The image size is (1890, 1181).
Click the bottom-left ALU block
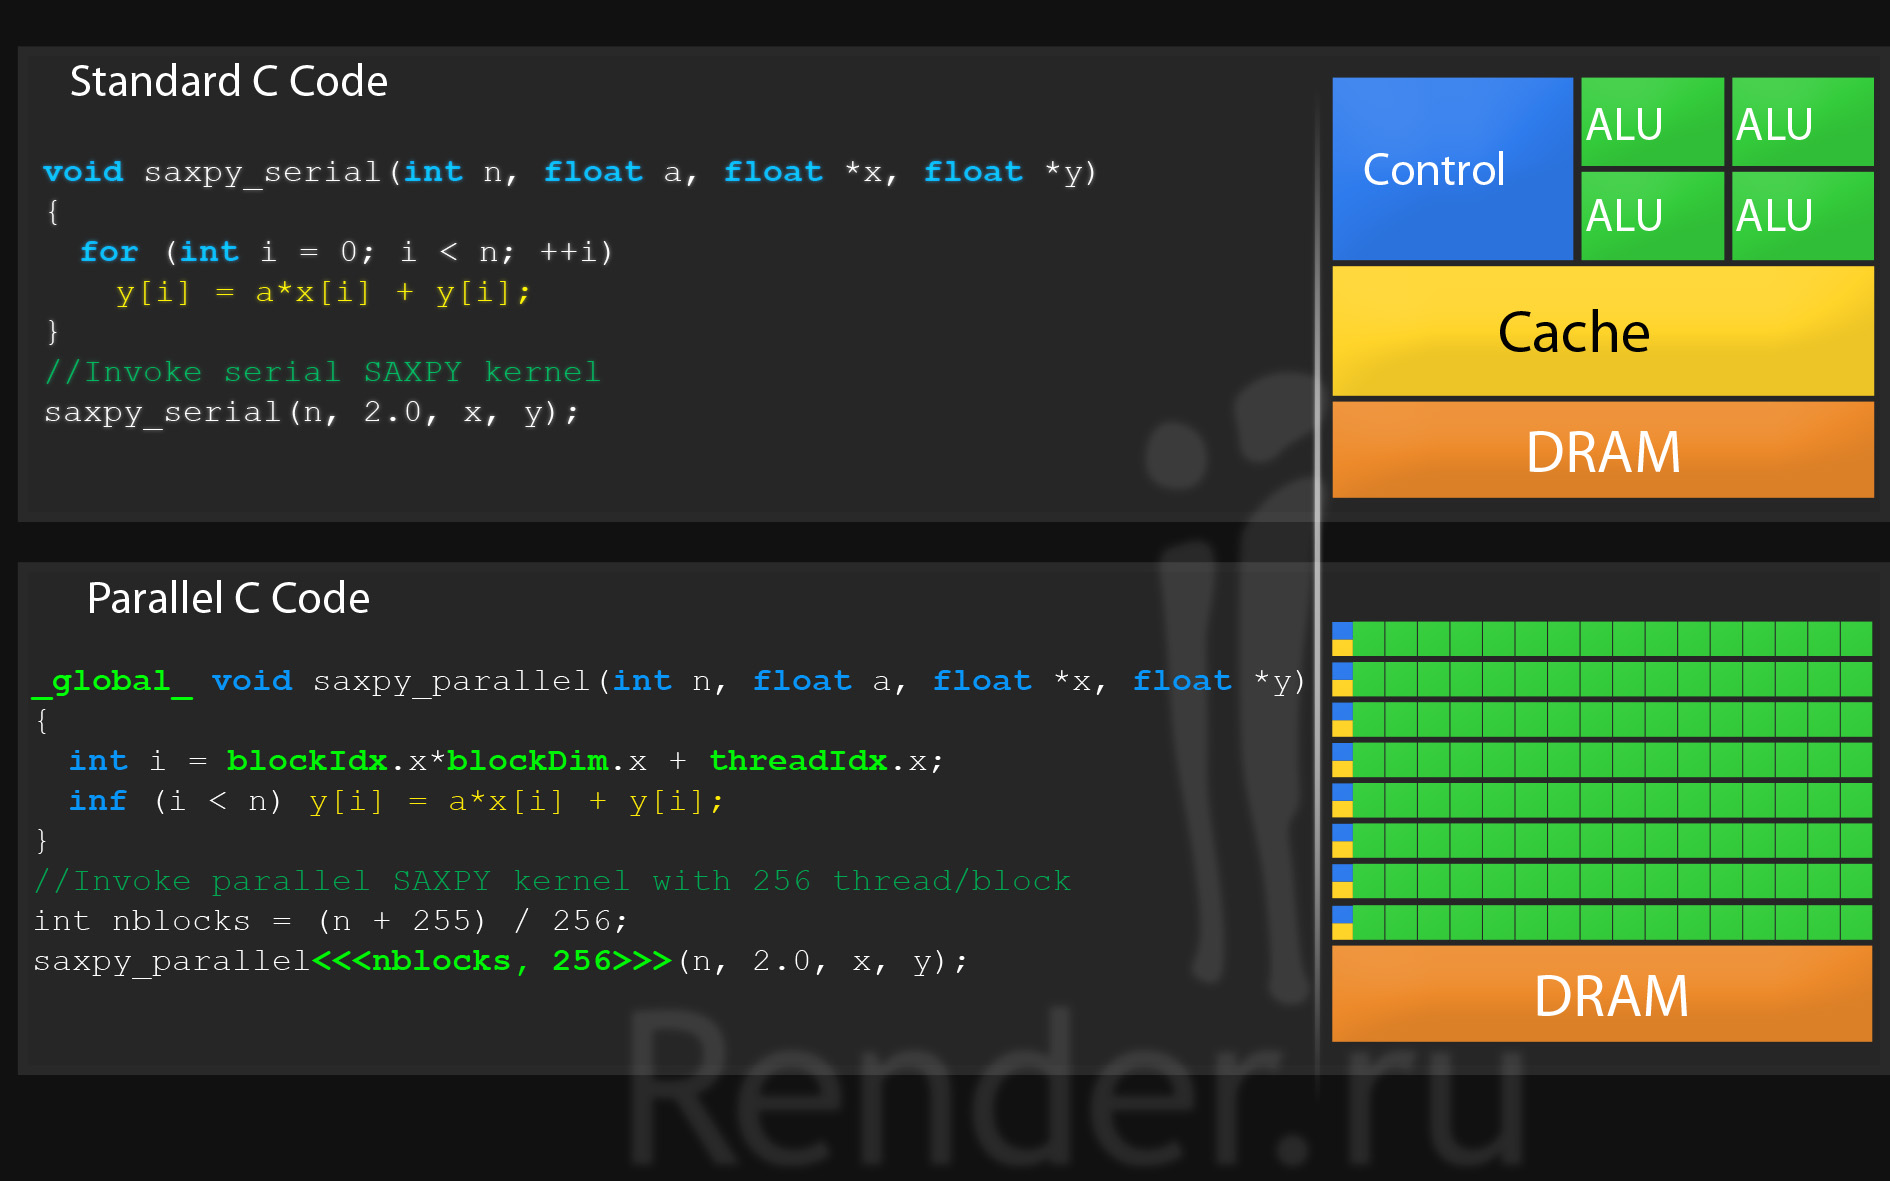point(1651,216)
